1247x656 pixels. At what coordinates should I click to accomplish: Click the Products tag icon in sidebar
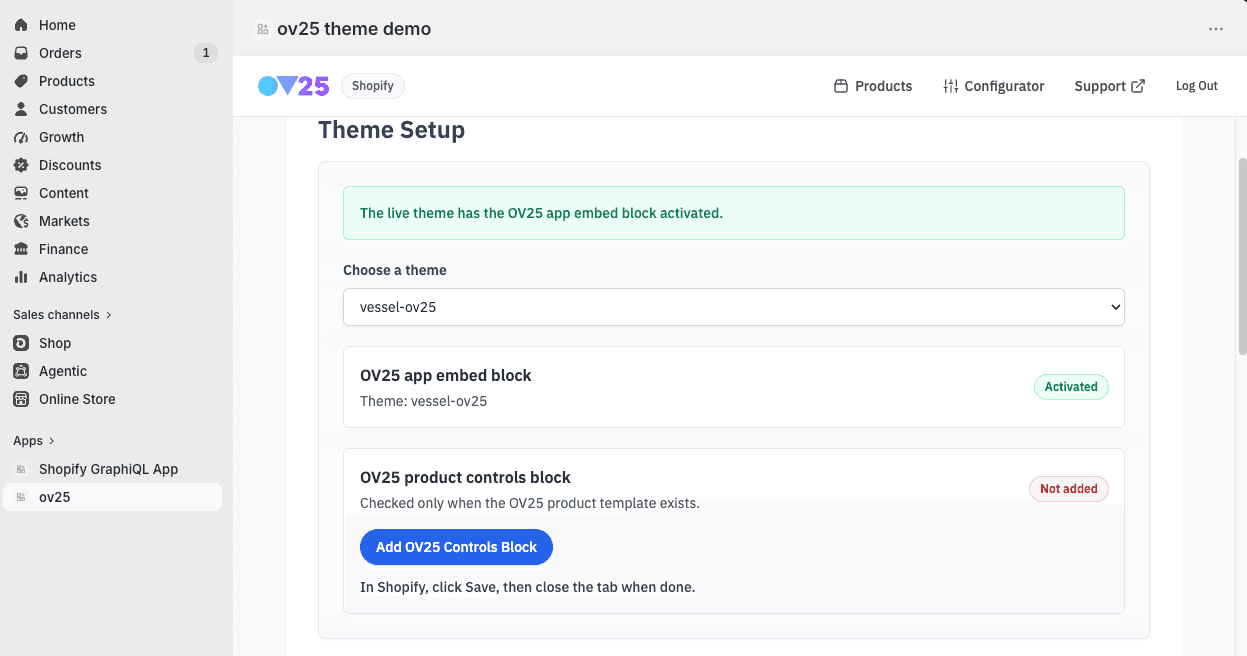21,81
